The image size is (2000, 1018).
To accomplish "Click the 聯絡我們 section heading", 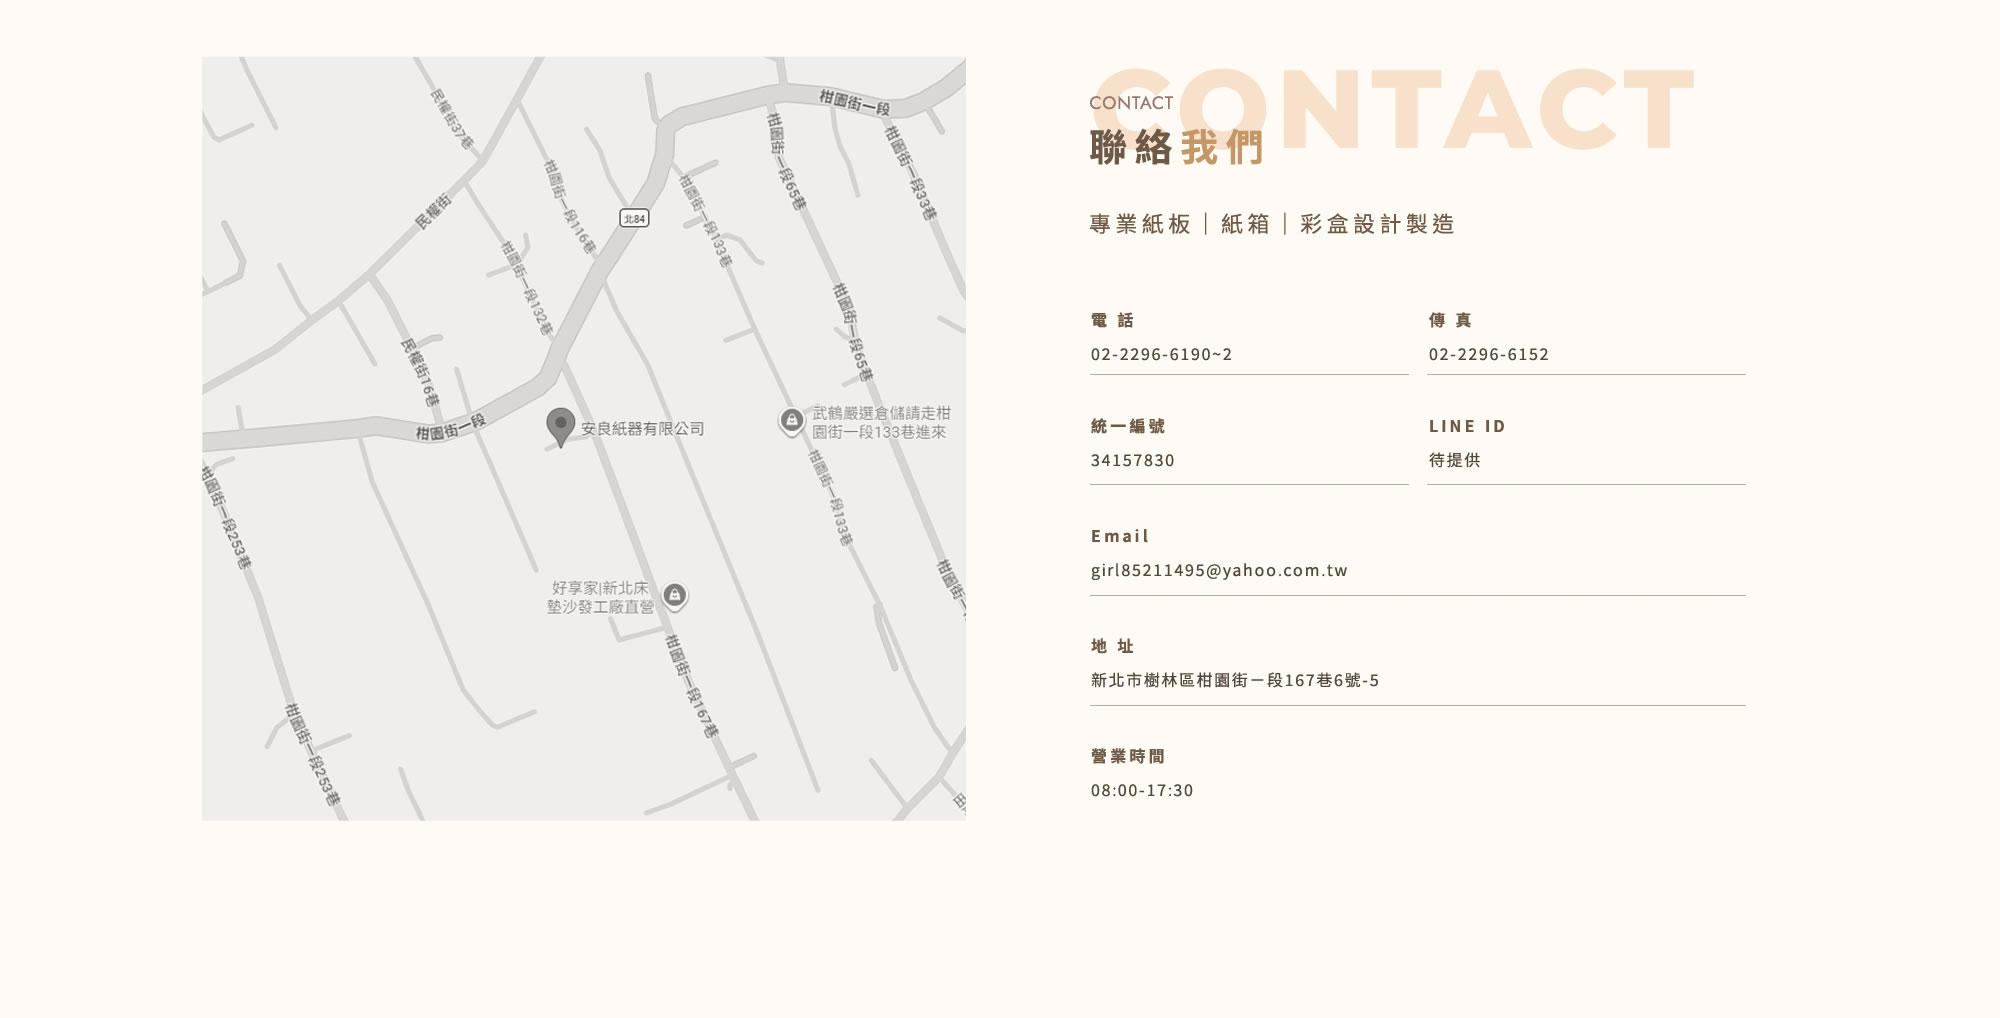I will [1176, 148].
